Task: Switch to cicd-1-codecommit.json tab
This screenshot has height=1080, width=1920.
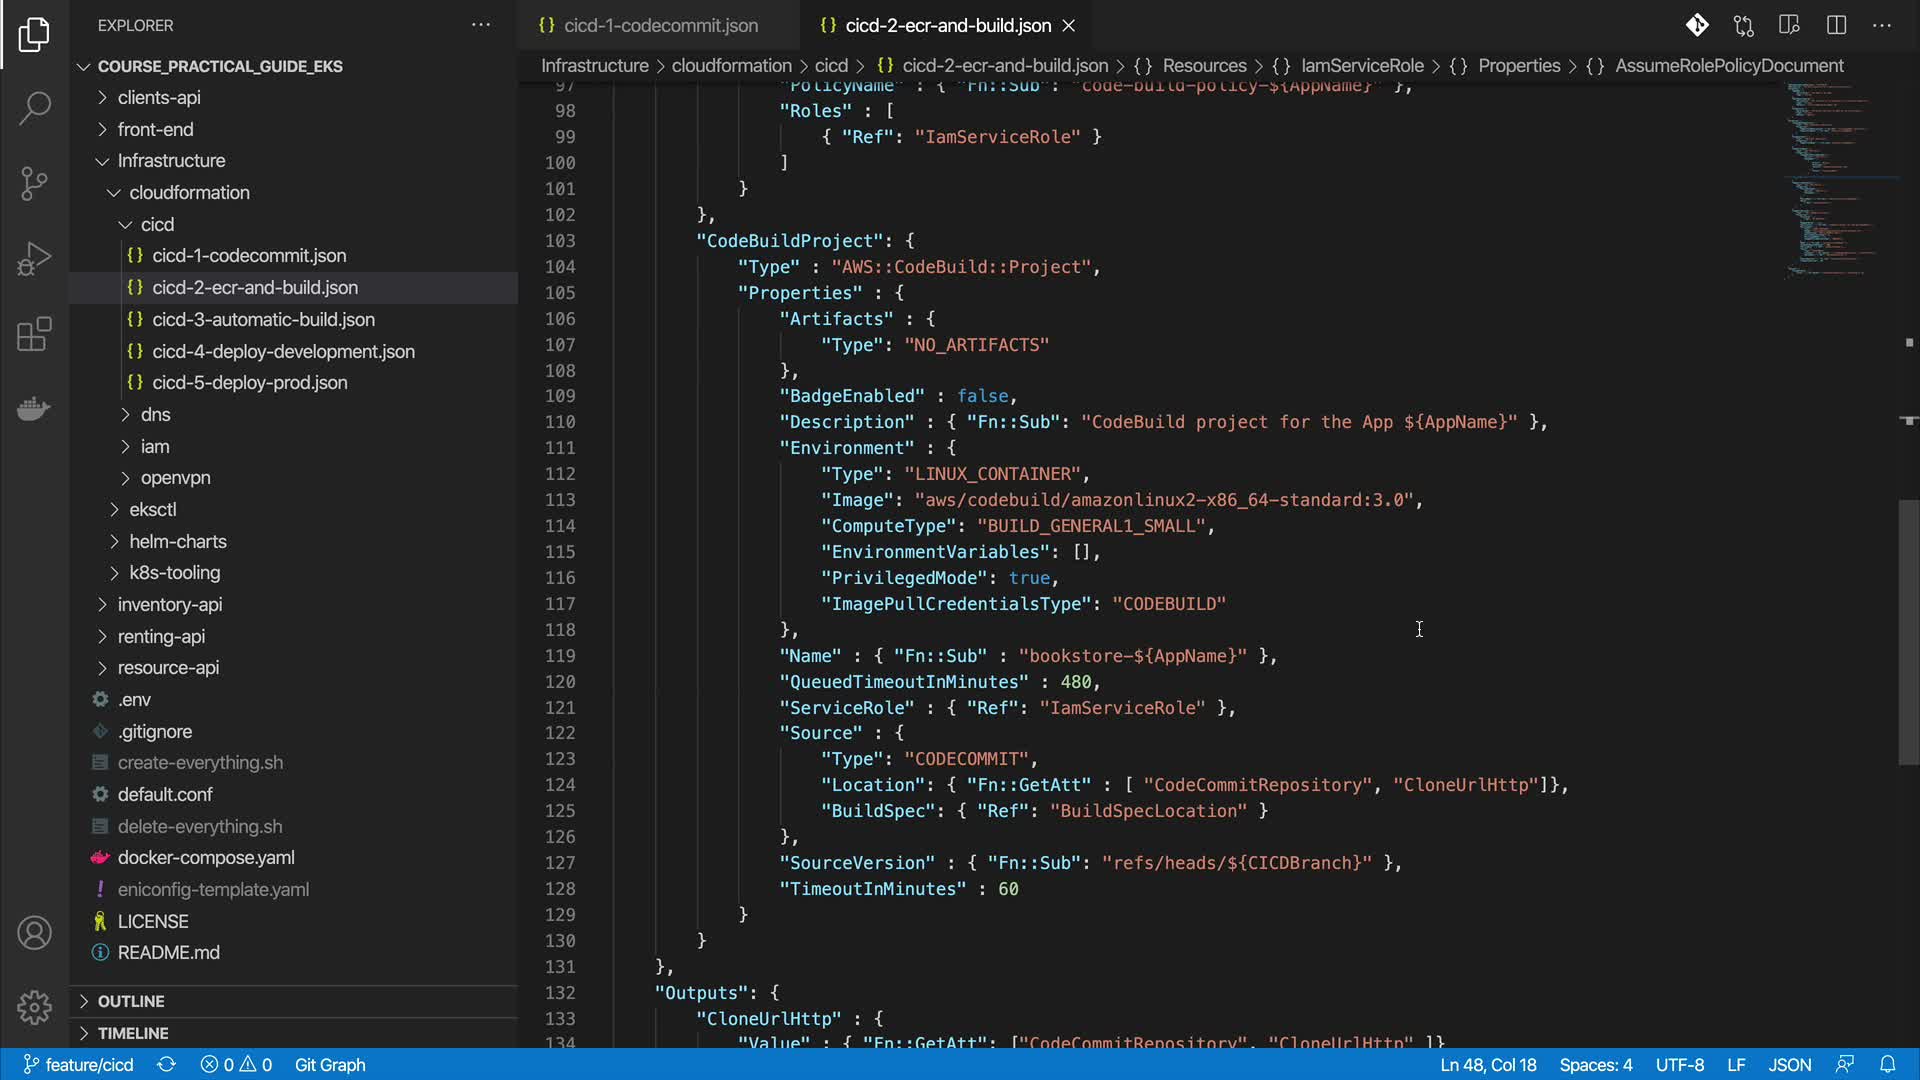Action: [660, 25]
